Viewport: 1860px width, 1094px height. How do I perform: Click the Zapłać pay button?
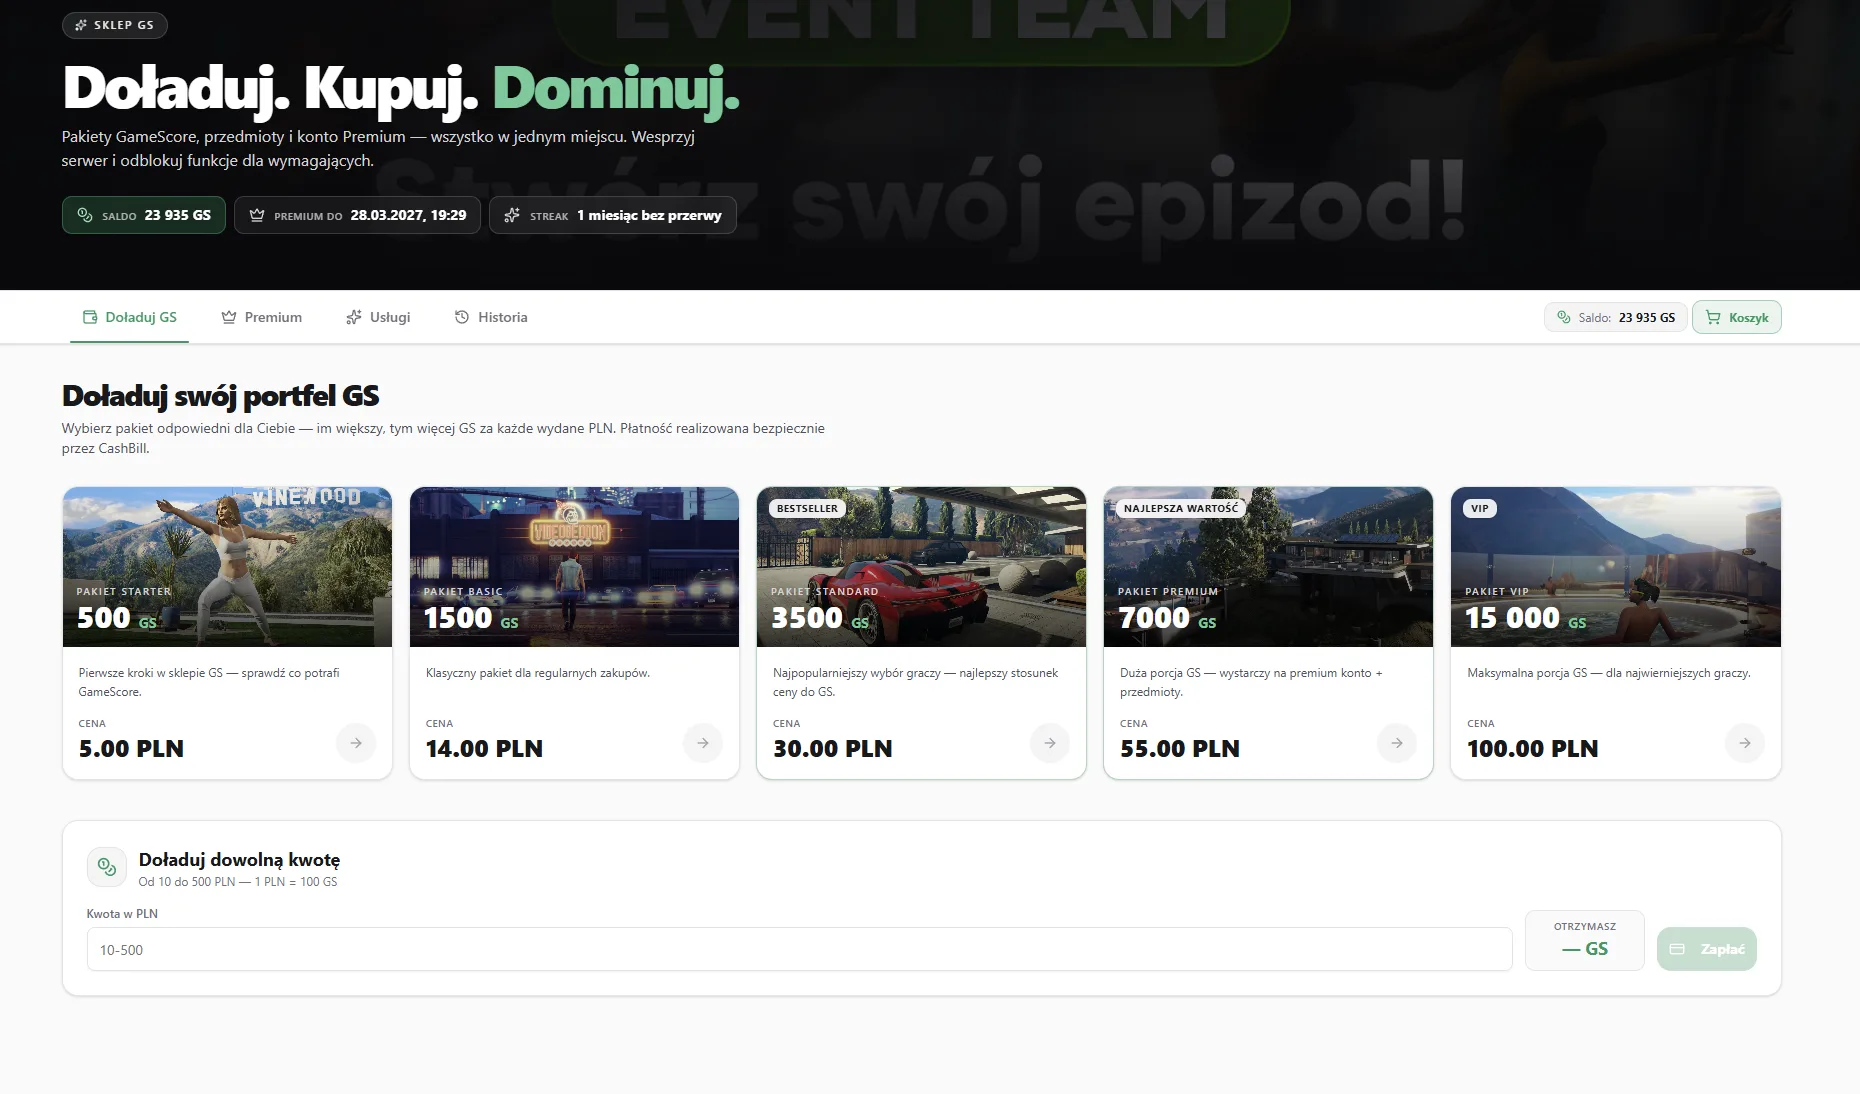coord(1707,949)
